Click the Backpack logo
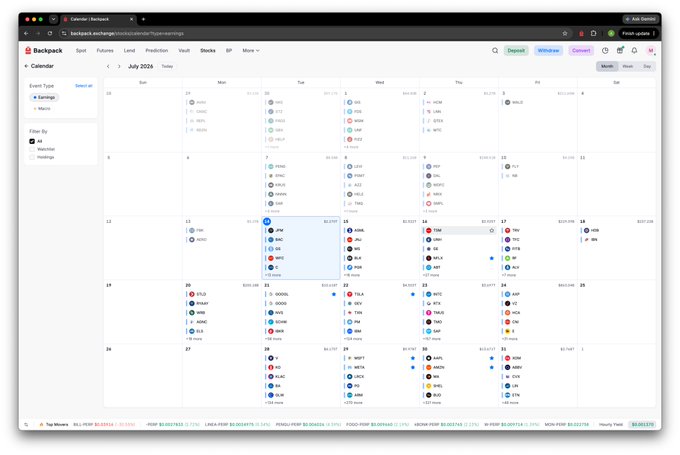 [x=44, y=51]
